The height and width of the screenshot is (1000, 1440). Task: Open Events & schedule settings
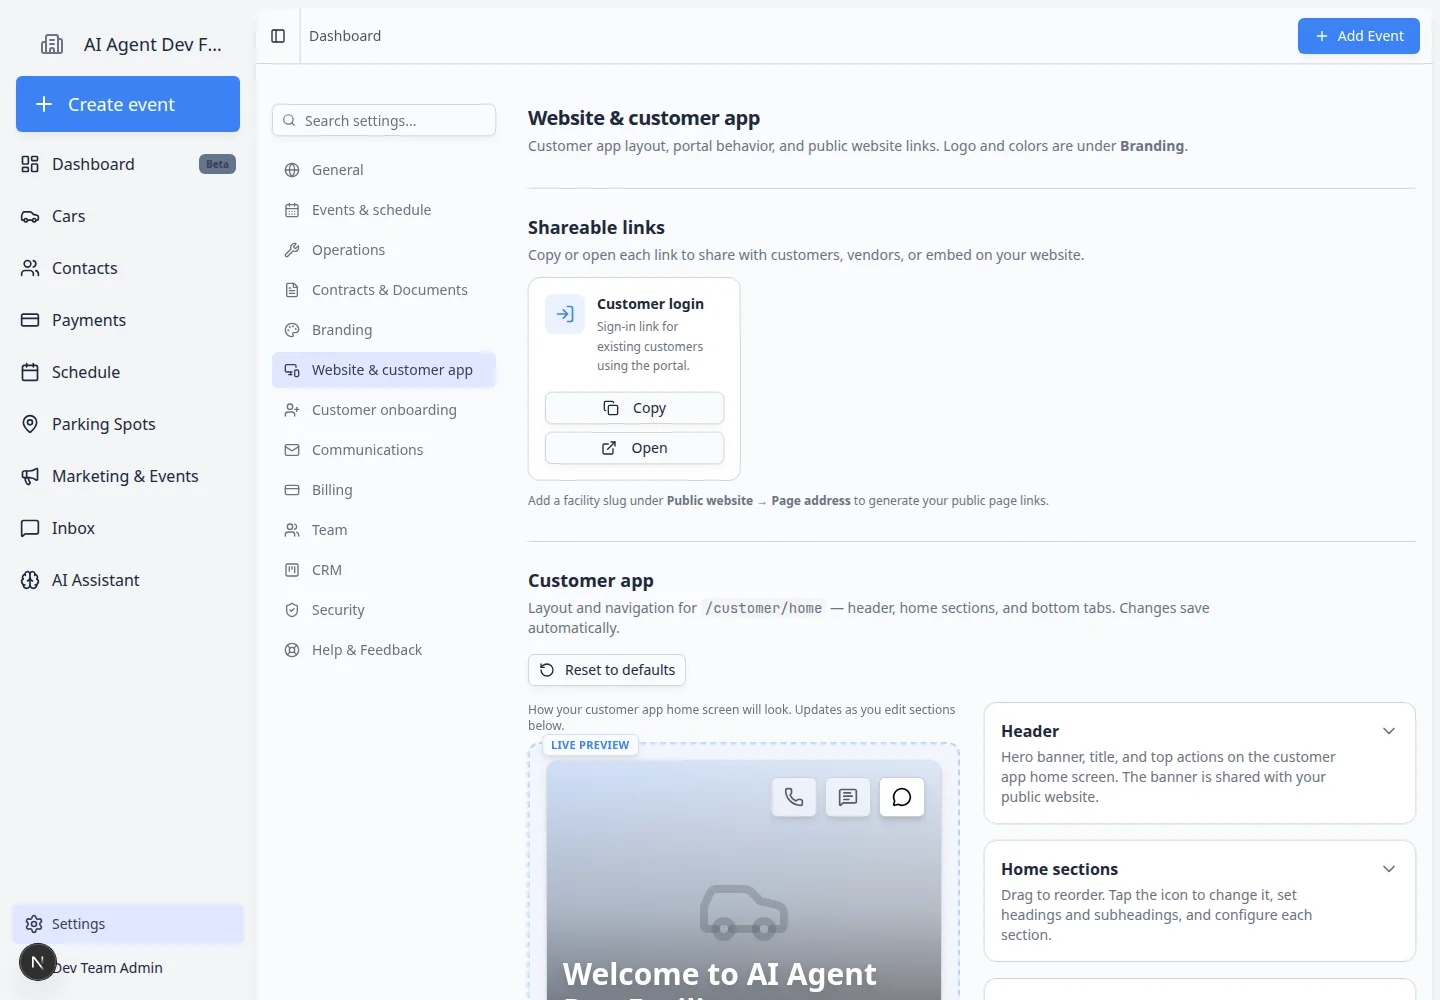click(x=384, y=210)
